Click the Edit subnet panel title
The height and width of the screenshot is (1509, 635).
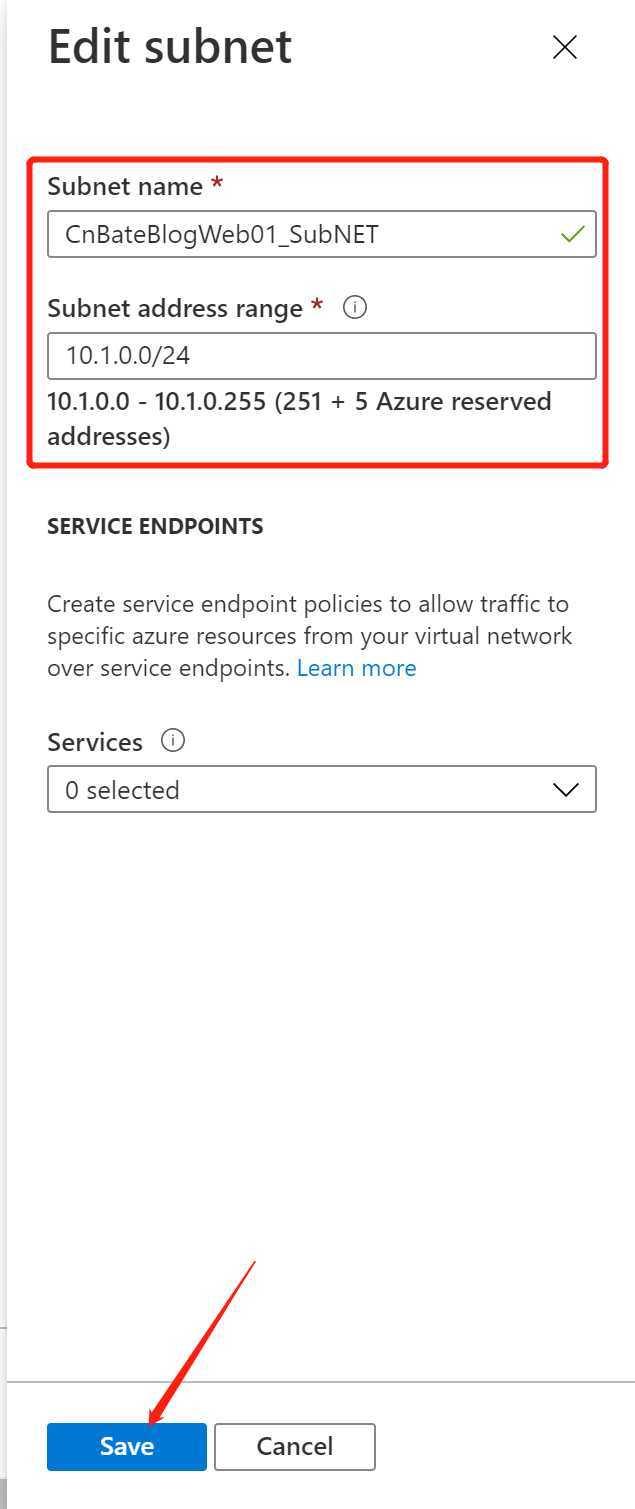(x=170, y=47)
